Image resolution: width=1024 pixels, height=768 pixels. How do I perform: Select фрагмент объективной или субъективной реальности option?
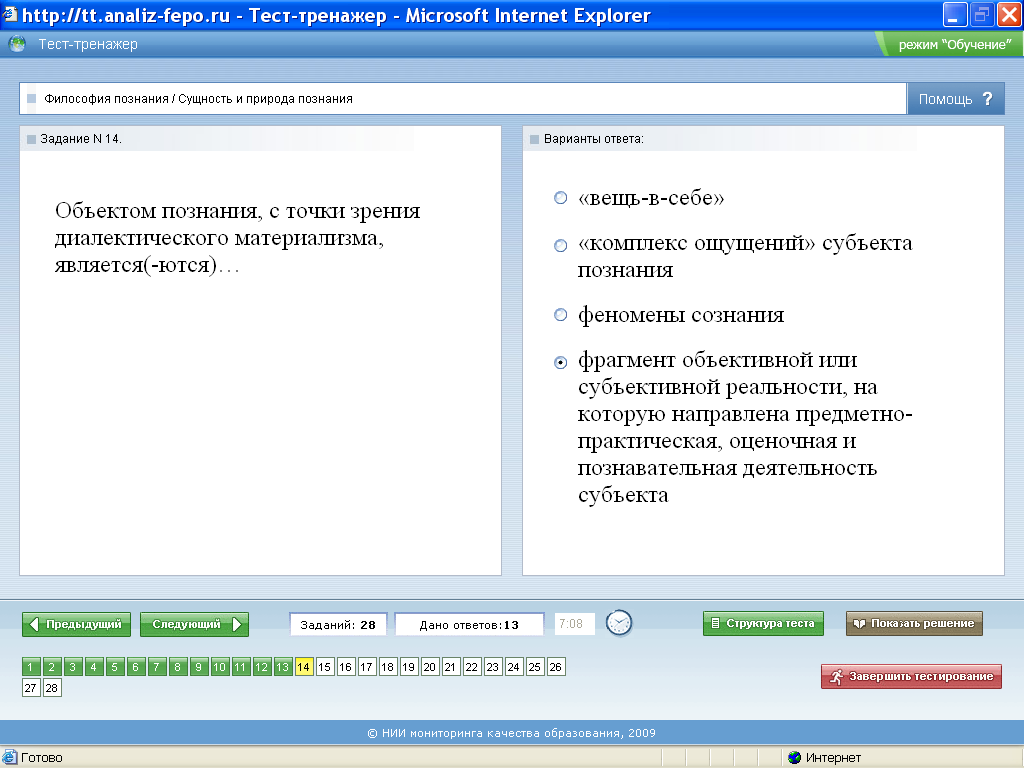click(560, 362)
